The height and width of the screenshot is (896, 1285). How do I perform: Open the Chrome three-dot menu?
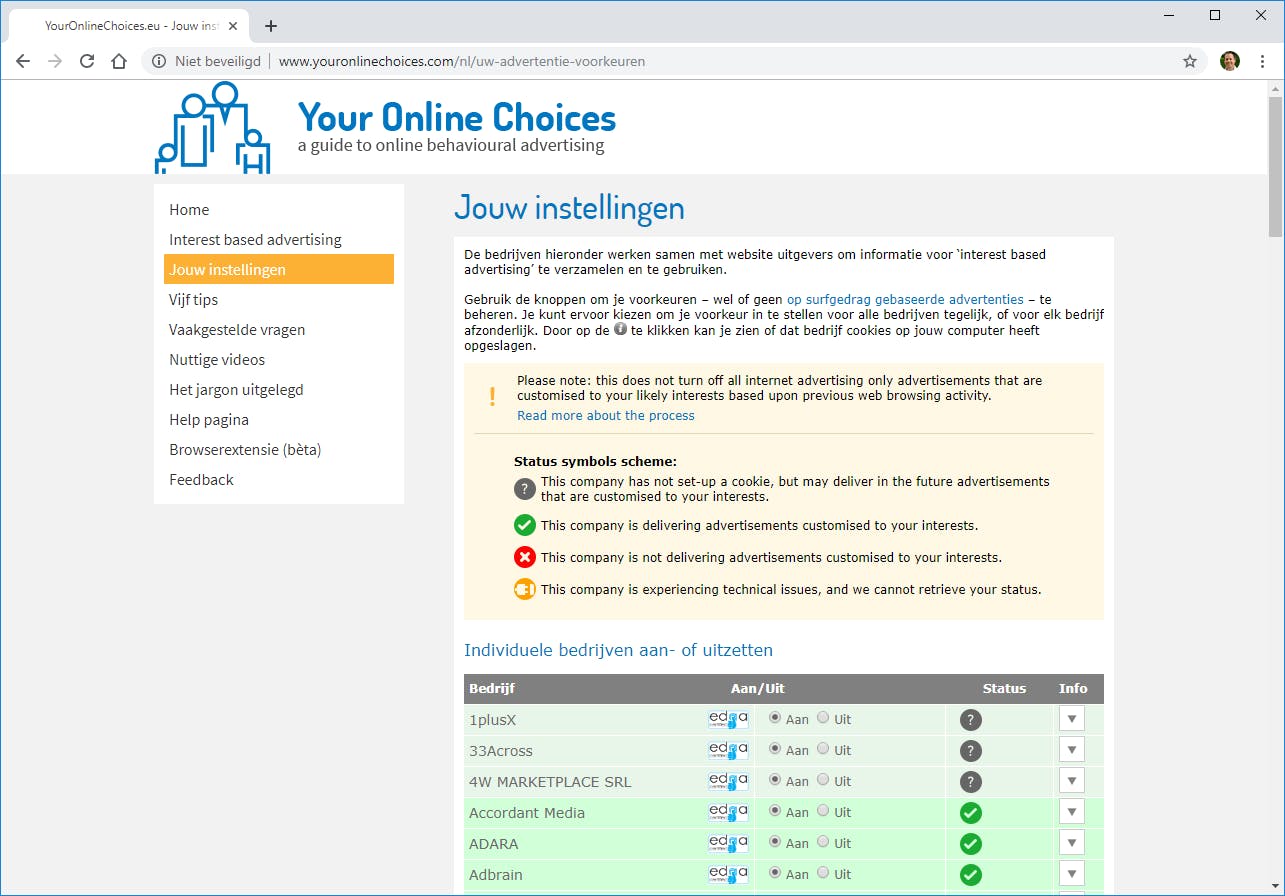pos(1263,61)
